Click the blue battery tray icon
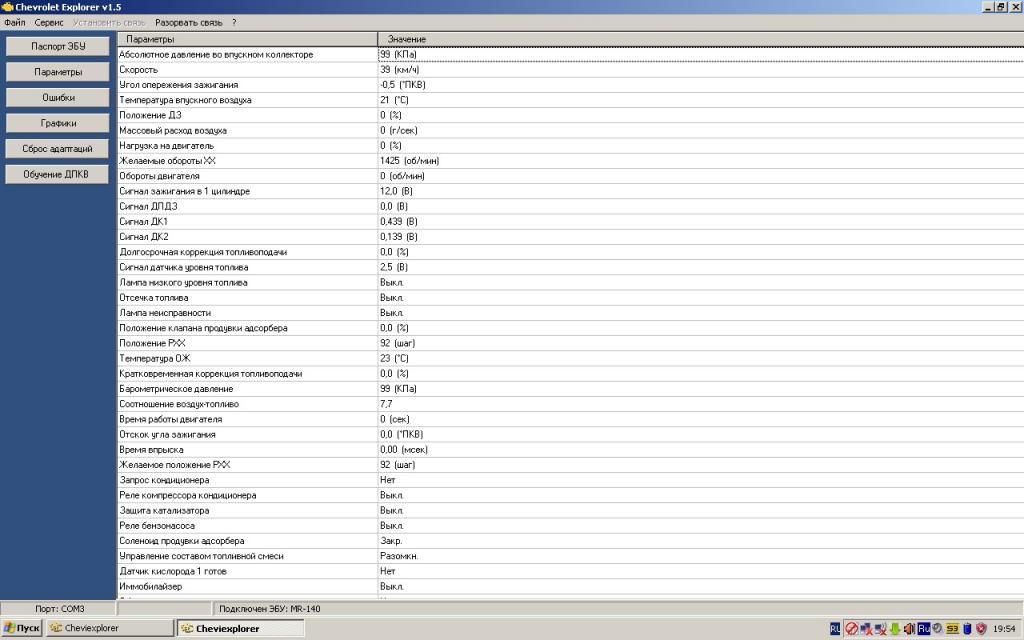1024x640 pixels. [x=967, y=628]
